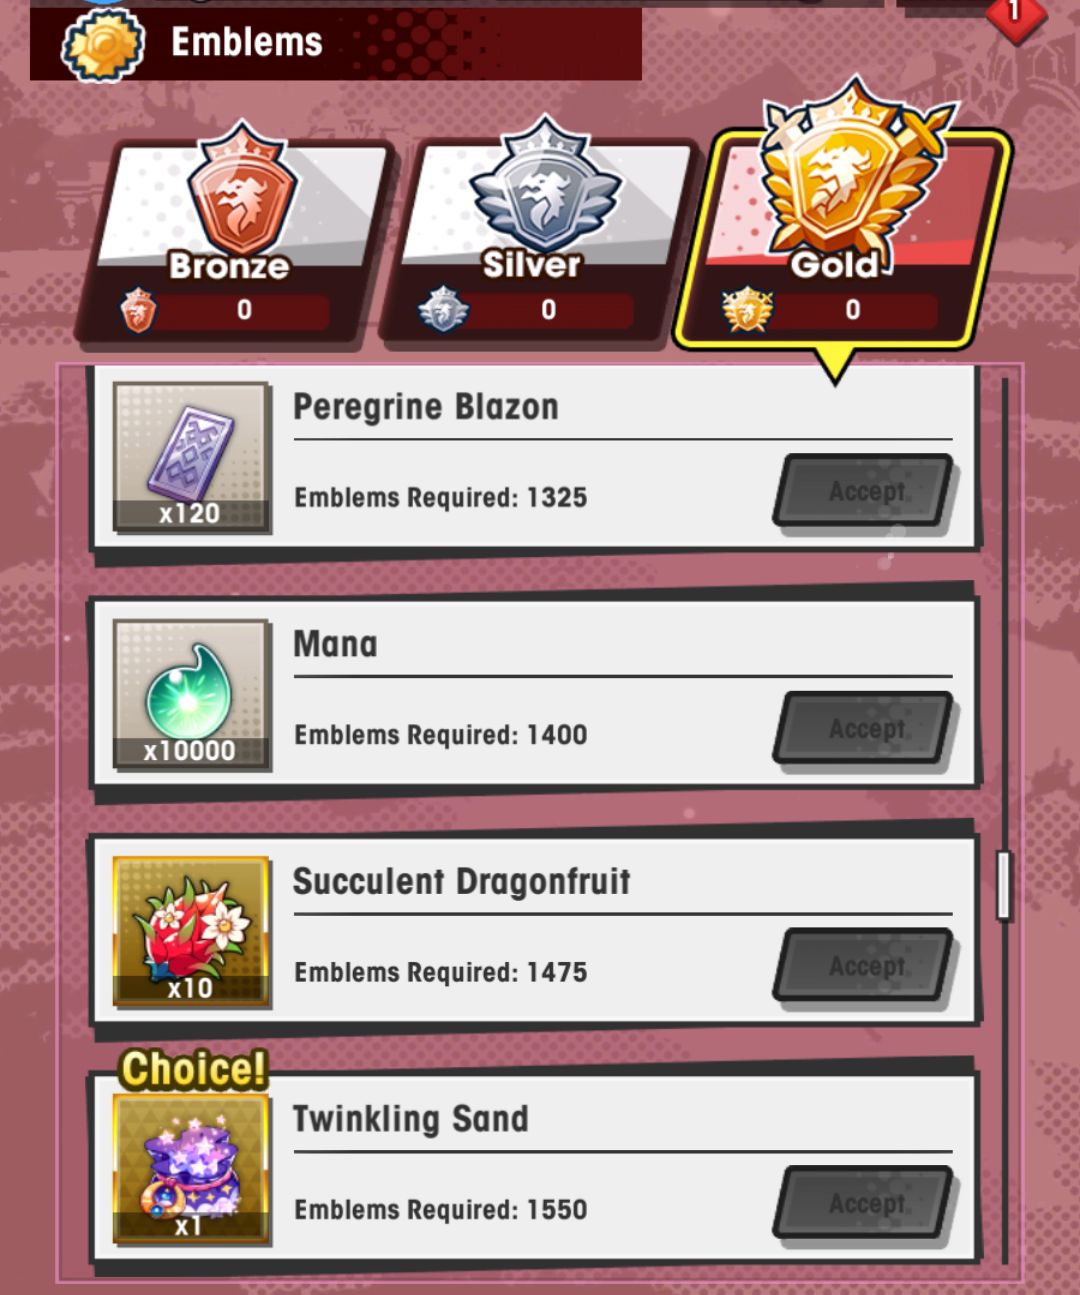
Task: Click the red notification badge
Action: pyautogui.click(x=1015, y=14)
